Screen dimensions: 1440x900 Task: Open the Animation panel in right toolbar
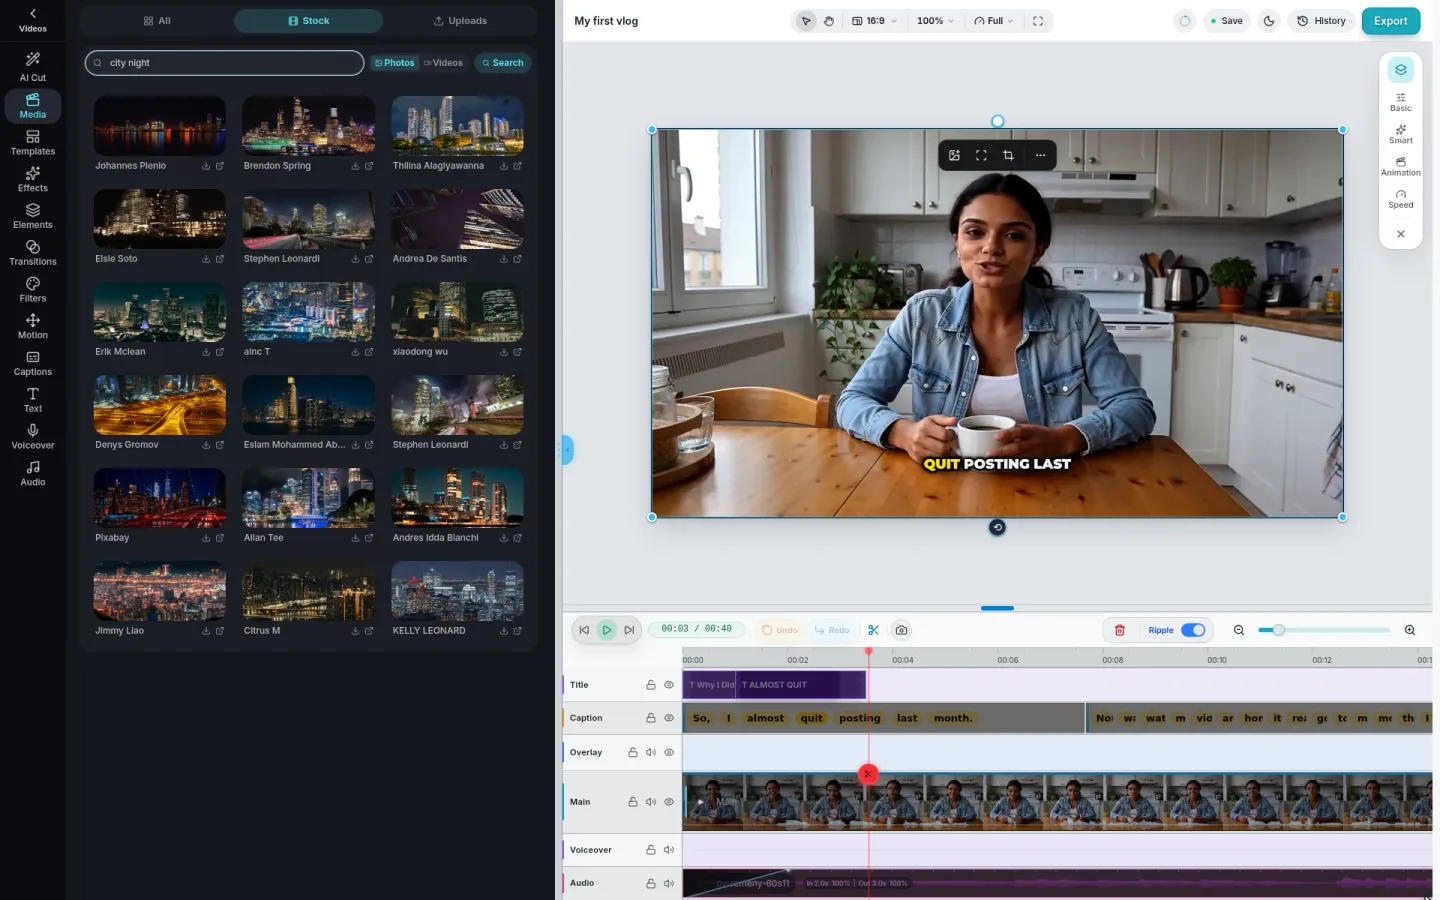(x=1401, y=167)
